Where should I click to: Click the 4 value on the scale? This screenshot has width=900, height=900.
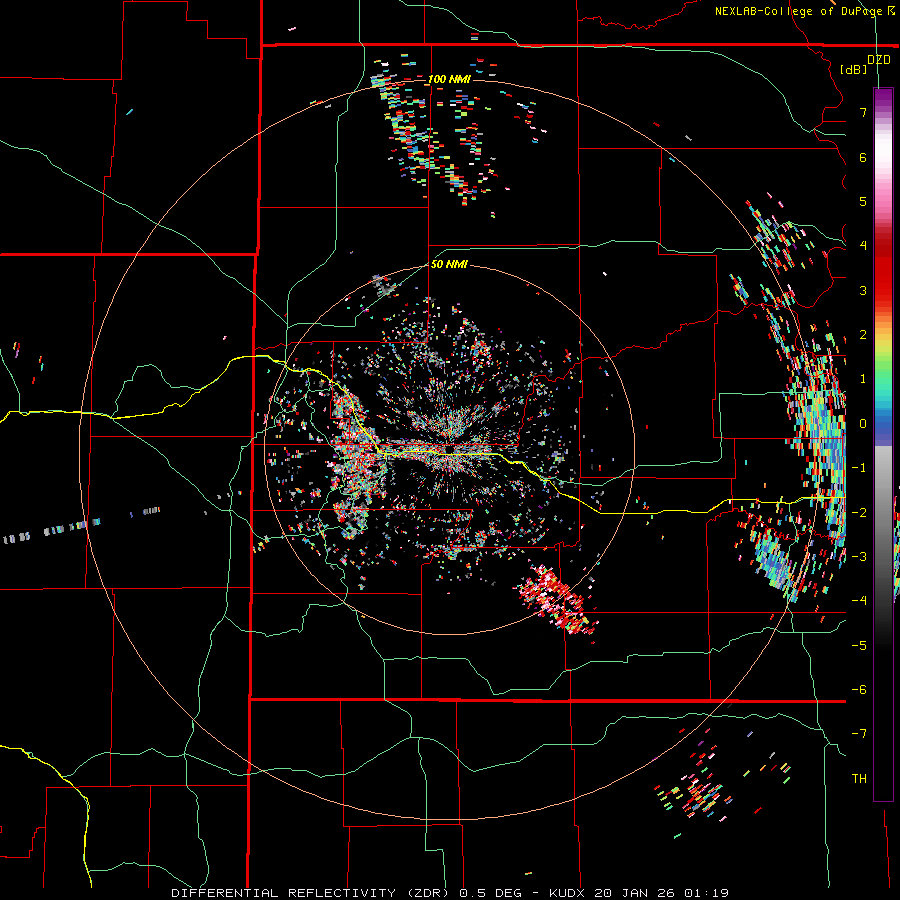pyautogui.click(x=863, y=246)
